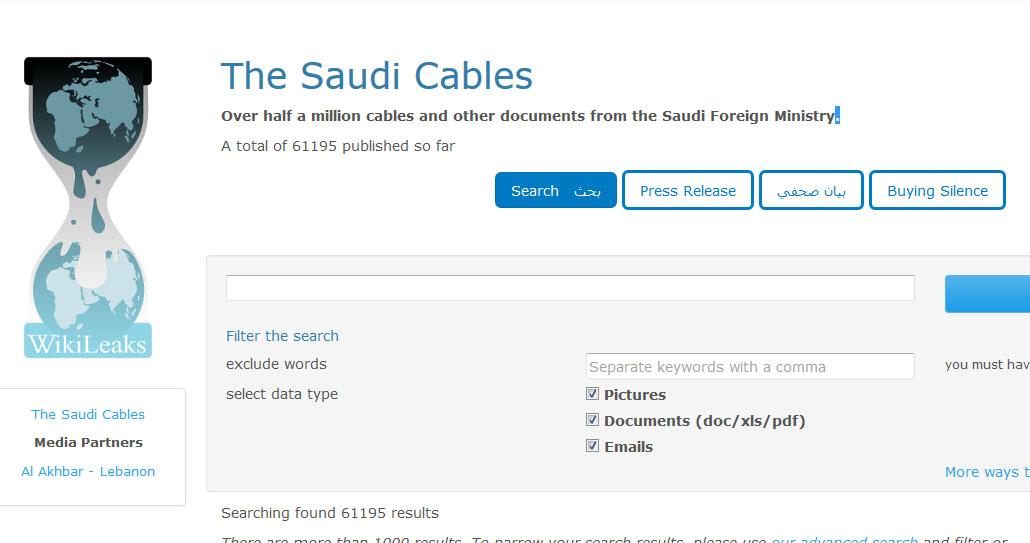1030x543 pixels.
Task: Click the Media Partners sidebar heading
Action: [x=89, y=443]
